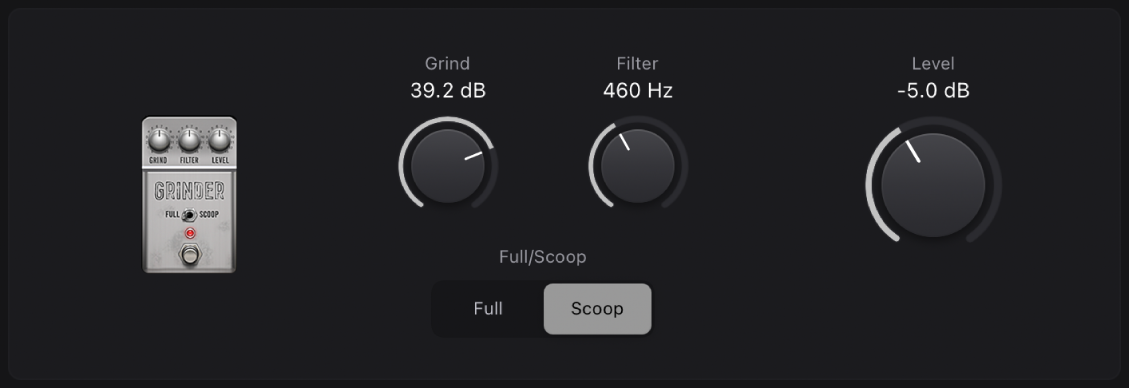
Task: Click the Grinder pedal footswitch button
Action: click(x=190, y=254)
